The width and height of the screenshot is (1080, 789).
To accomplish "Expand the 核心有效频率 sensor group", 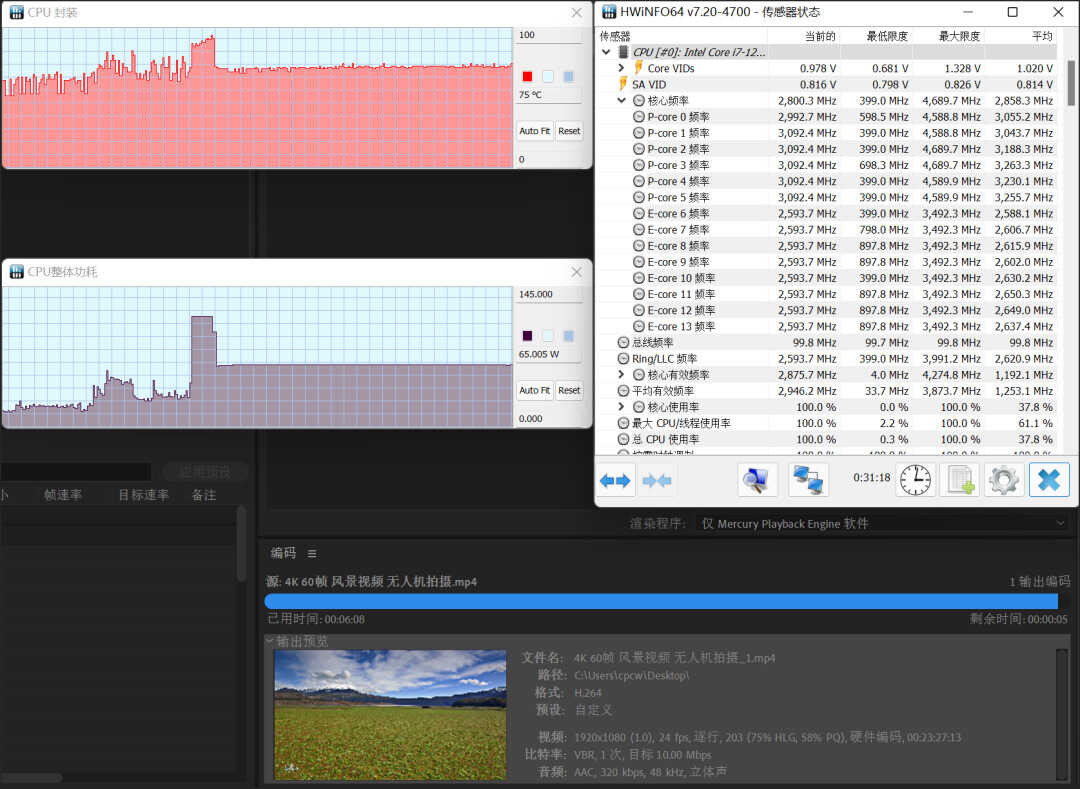I will click(x=621, y=375).
